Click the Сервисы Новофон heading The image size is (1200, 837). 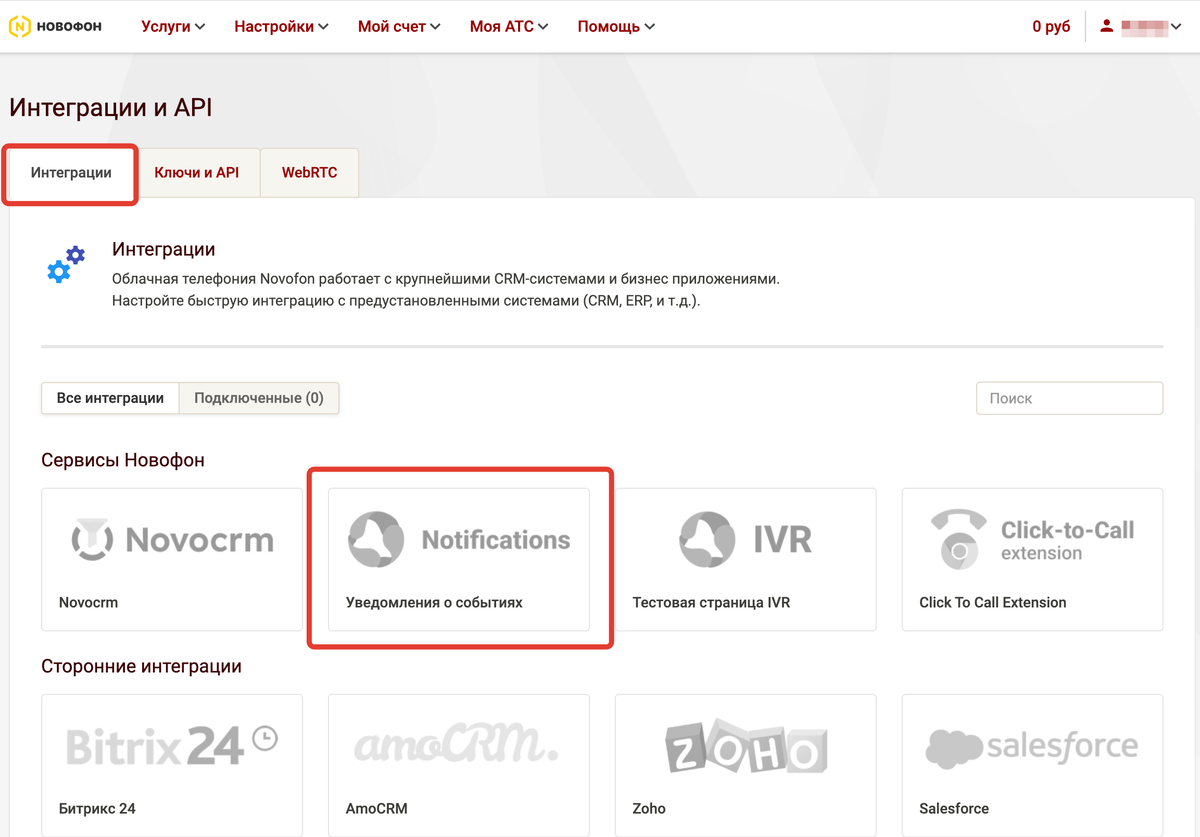click(x=123, y=460)
